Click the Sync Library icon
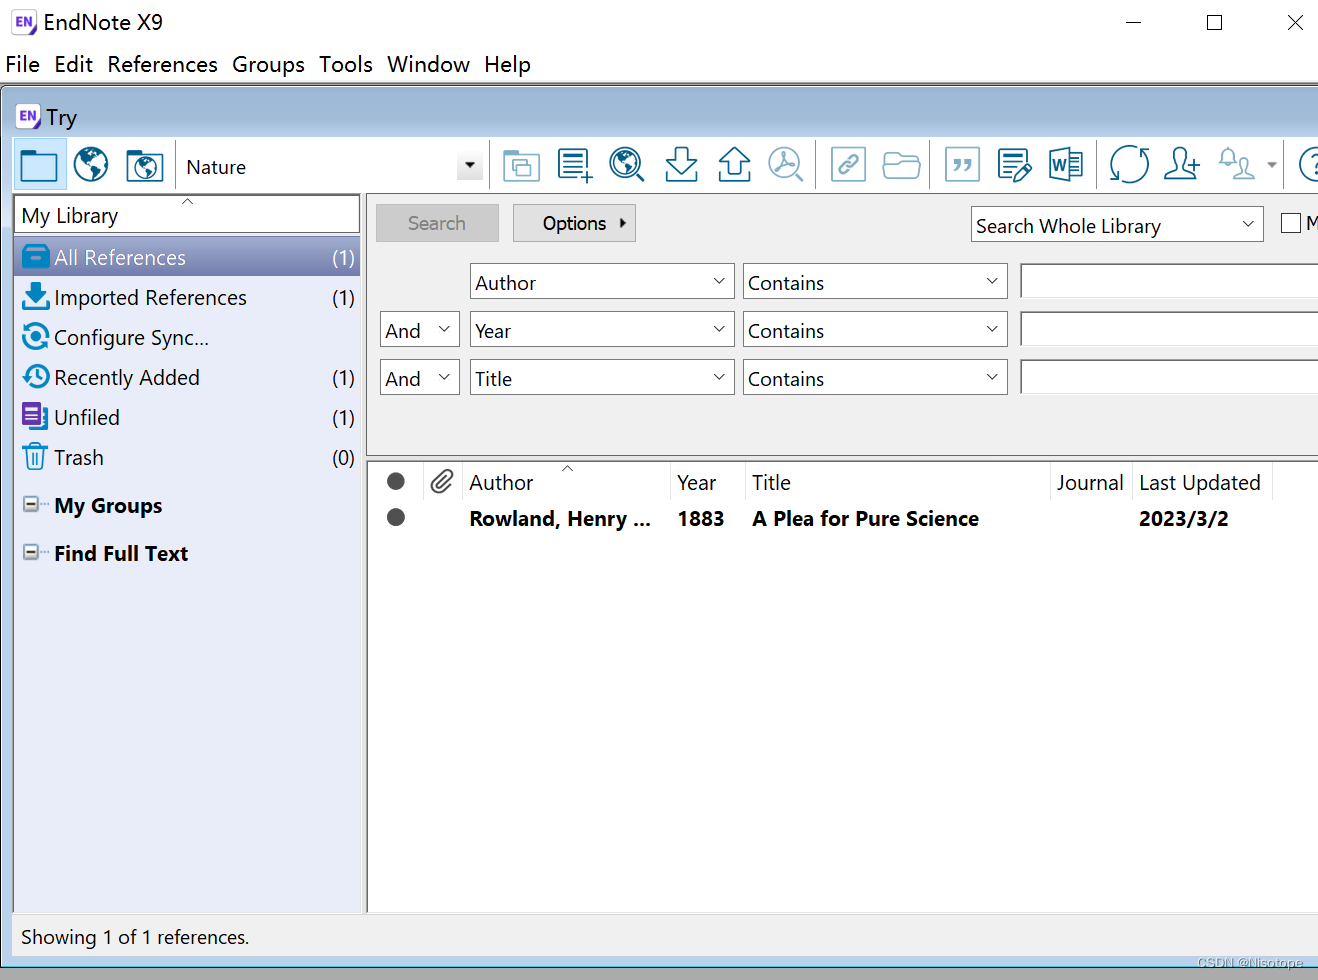1318x980 pixels. click(x=1129, y=164)
